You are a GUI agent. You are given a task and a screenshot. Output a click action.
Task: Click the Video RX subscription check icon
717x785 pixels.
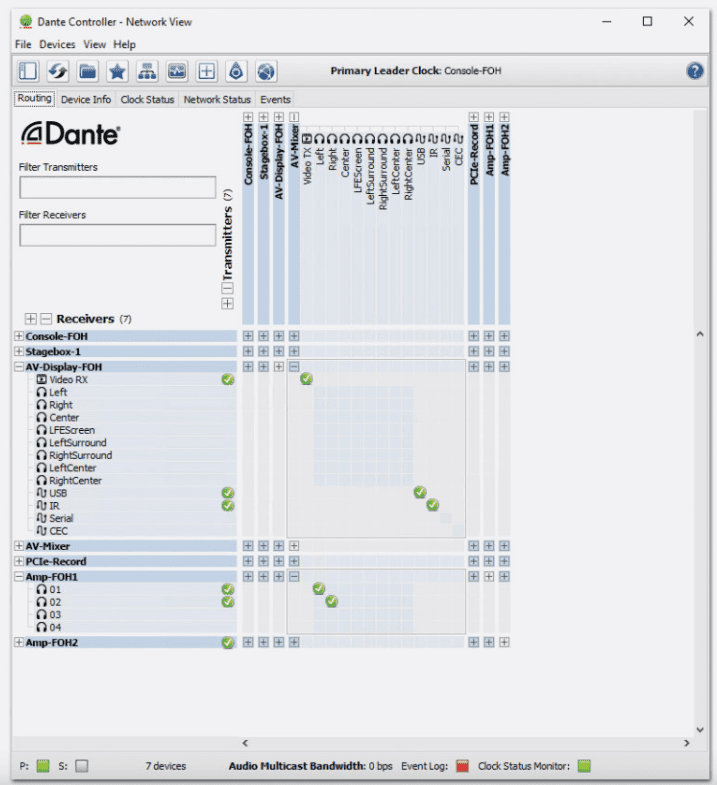tap(228, 379)
